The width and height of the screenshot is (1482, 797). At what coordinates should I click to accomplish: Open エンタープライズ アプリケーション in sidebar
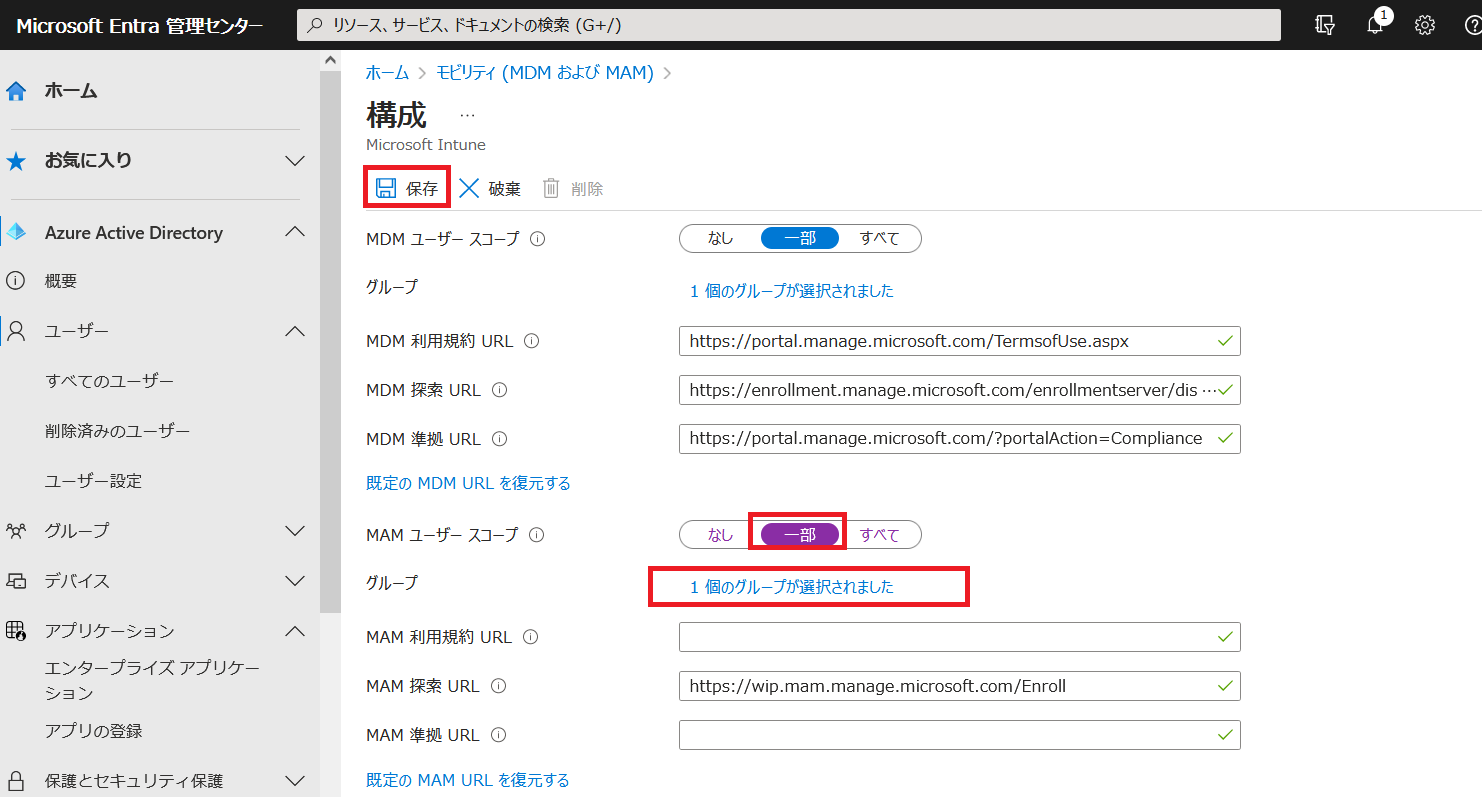pyautogui.click(x=152, y=680)
